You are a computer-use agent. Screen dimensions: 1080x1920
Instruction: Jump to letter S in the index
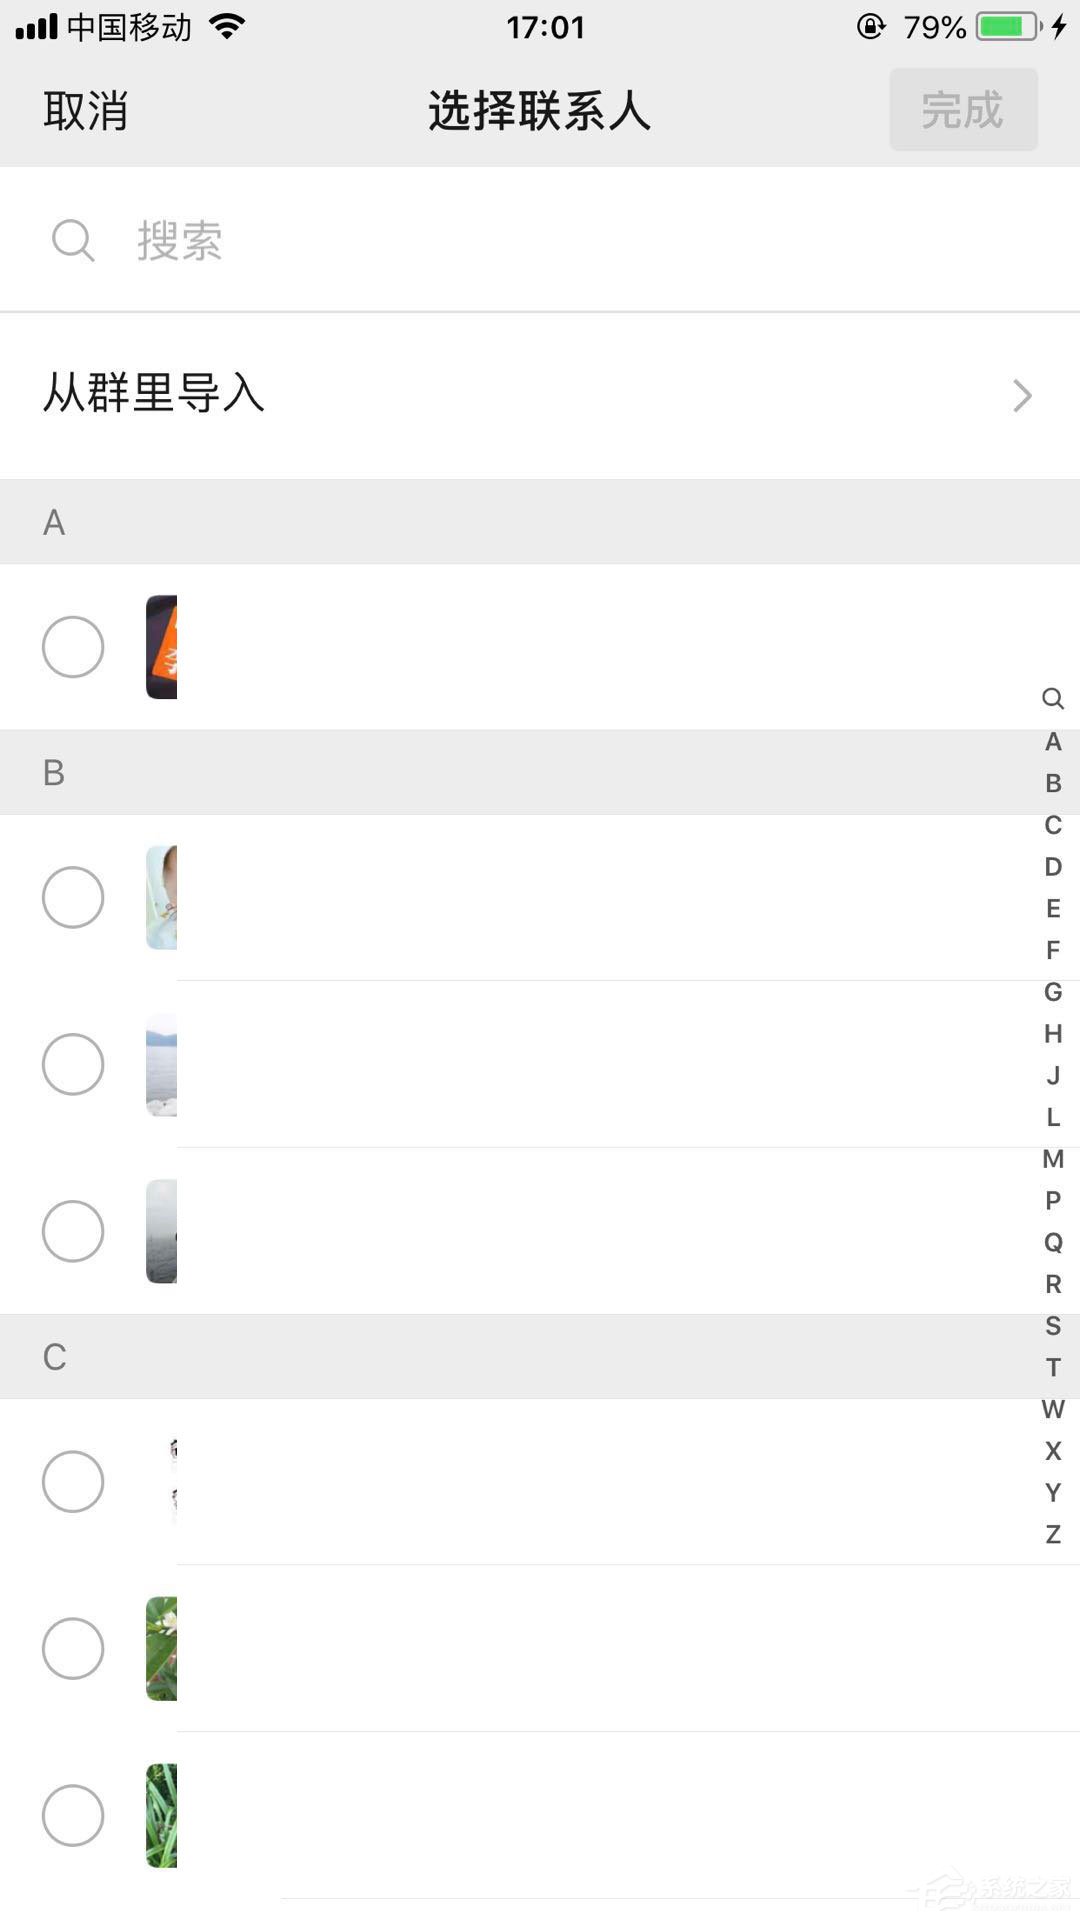[x=1052, y=1326]
